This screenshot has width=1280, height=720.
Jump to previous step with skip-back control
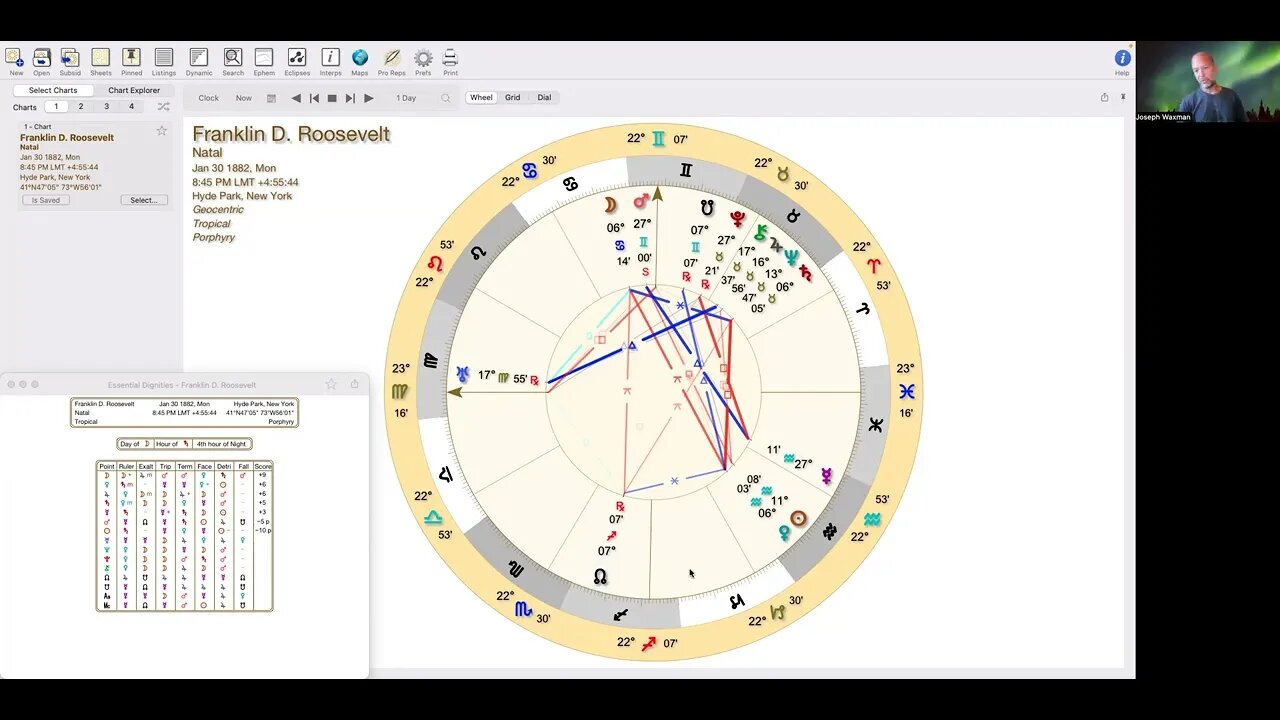(x=314, y=98)
